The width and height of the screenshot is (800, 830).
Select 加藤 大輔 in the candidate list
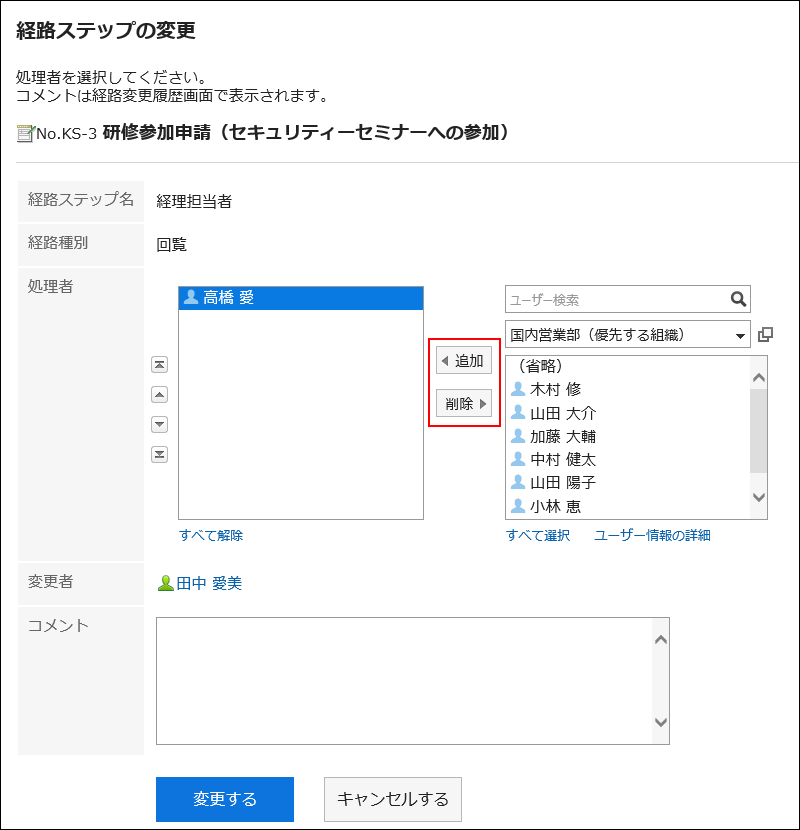click(x=628, y=436)
